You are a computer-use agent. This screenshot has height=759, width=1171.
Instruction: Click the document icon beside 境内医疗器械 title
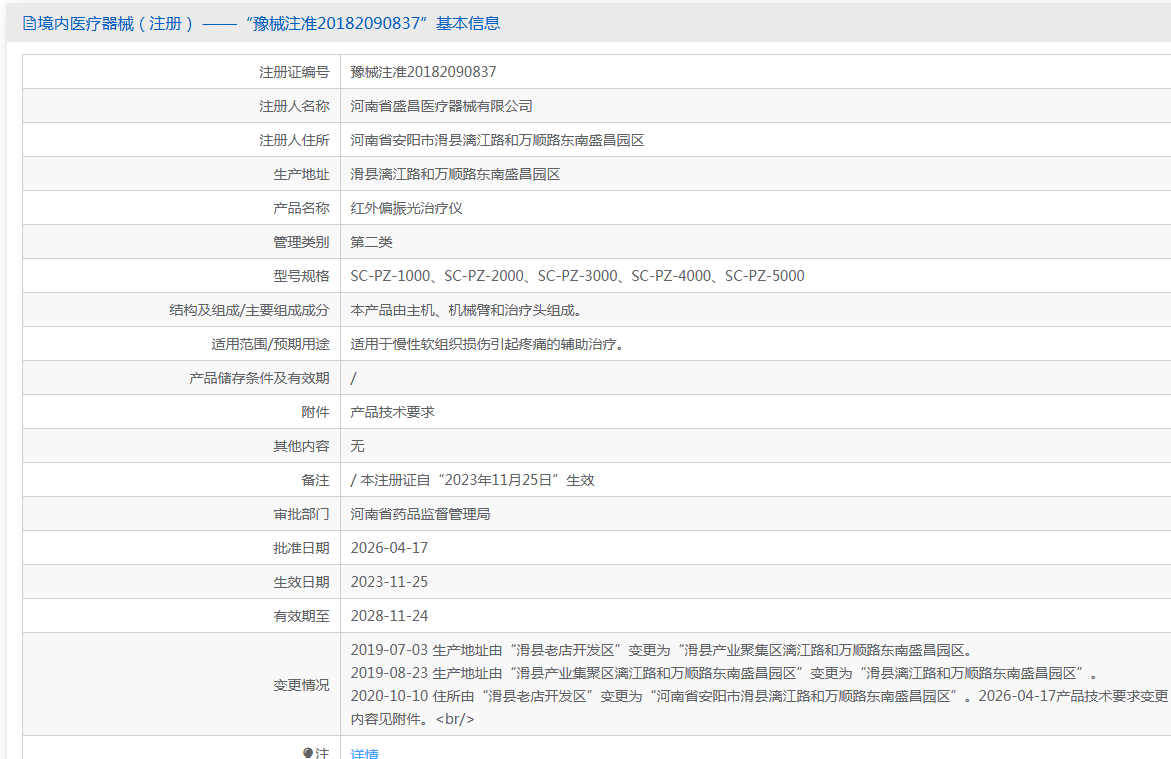[29, 24]
